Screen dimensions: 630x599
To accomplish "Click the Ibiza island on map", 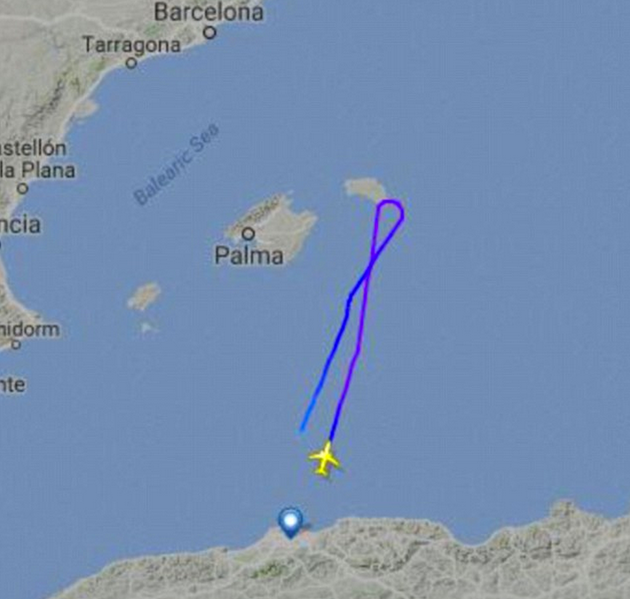I will pyautogui.click(x=144, y=296).
